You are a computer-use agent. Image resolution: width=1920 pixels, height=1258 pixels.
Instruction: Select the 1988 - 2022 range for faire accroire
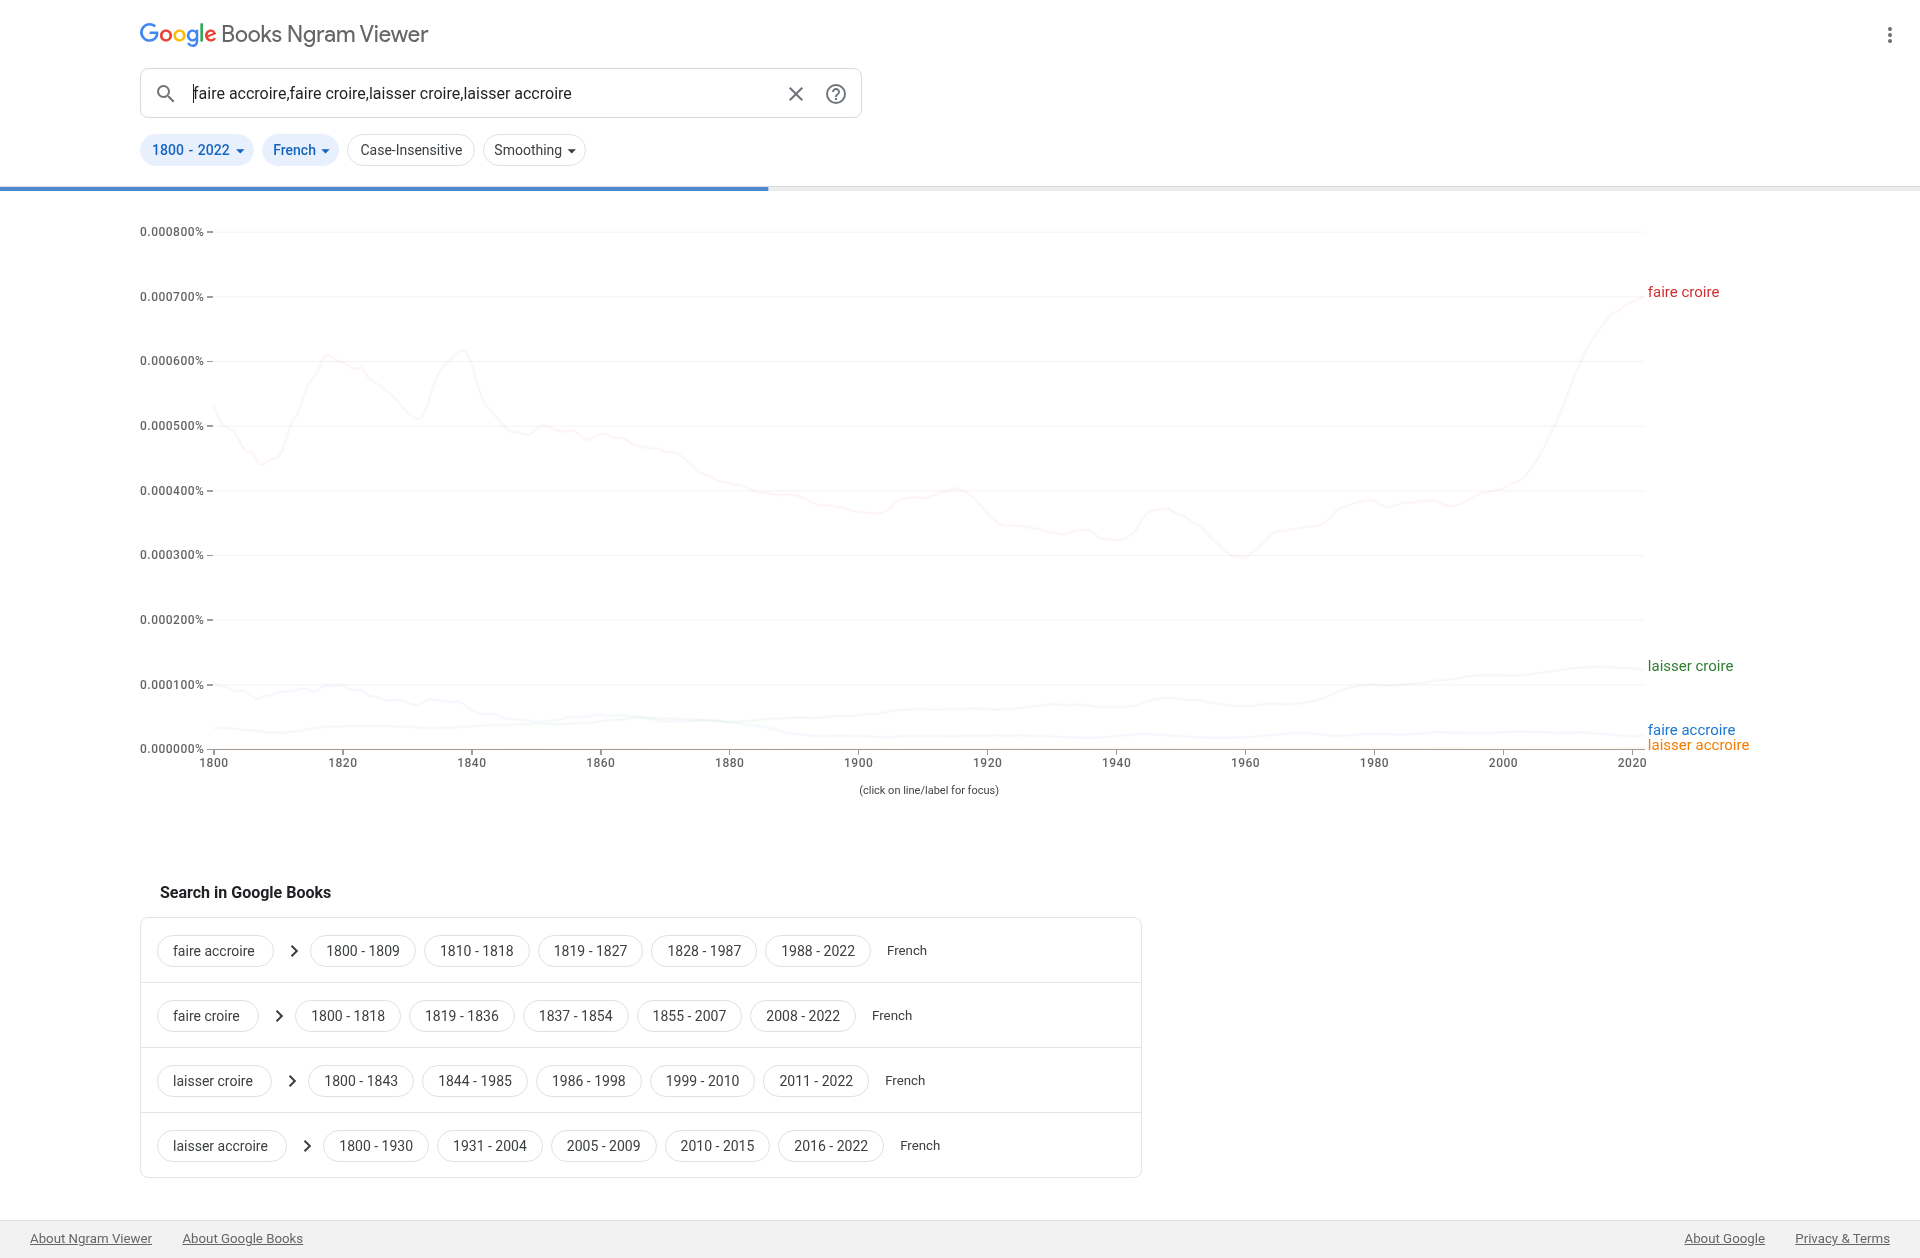pos(817,951)
